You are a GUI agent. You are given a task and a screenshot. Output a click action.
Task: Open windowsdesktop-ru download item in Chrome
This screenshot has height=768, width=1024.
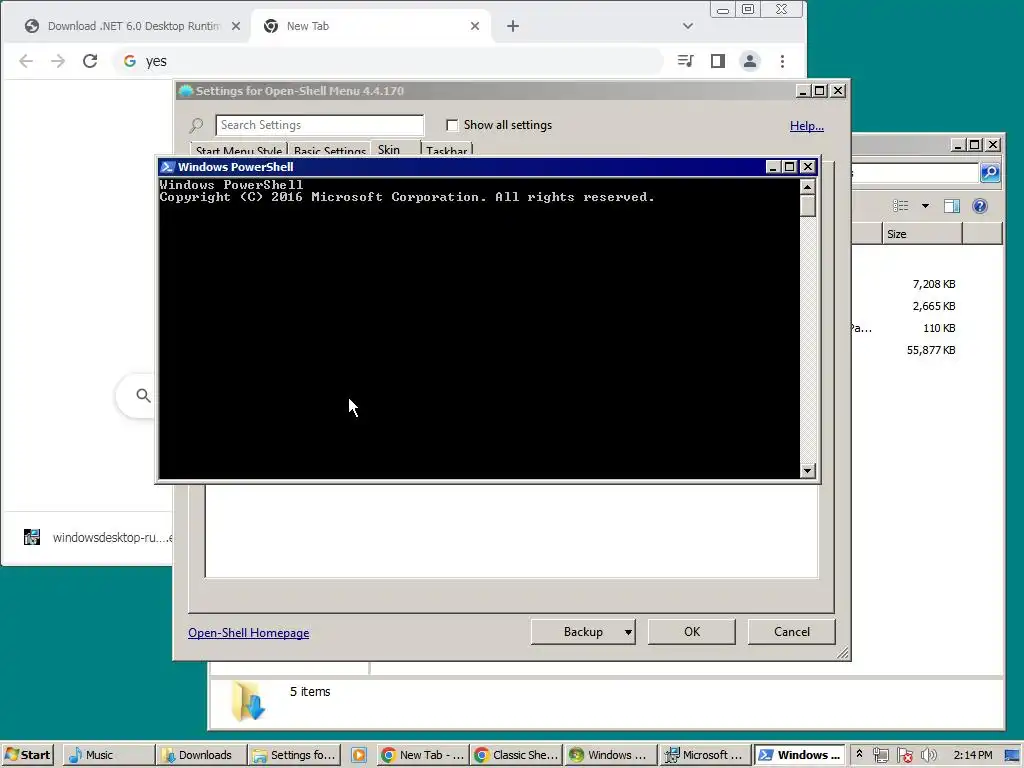point(98,537)
